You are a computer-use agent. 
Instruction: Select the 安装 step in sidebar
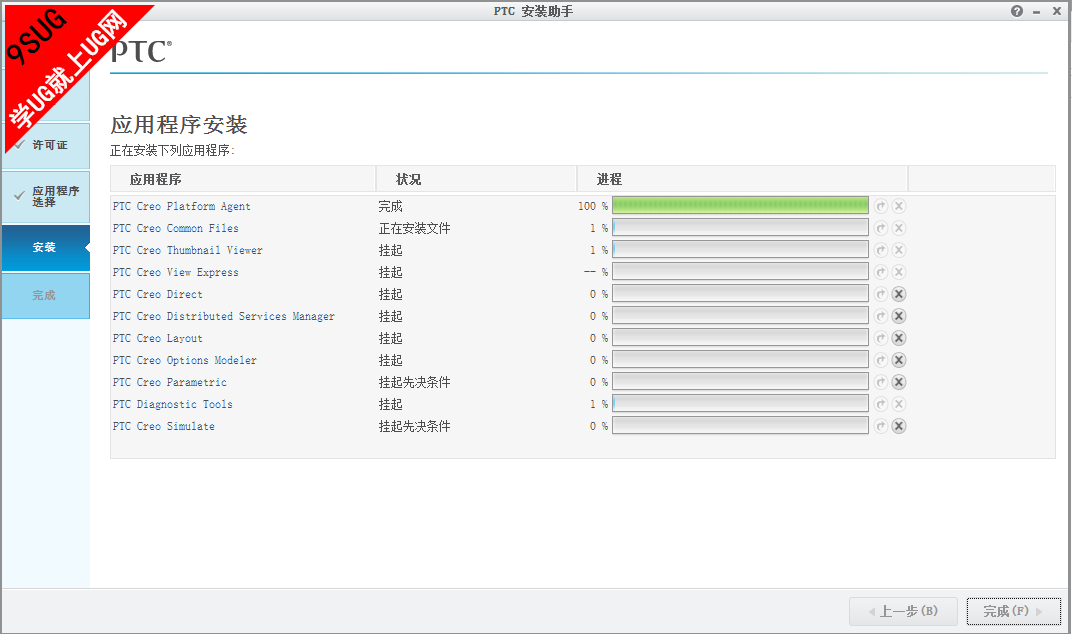[46, 248]
